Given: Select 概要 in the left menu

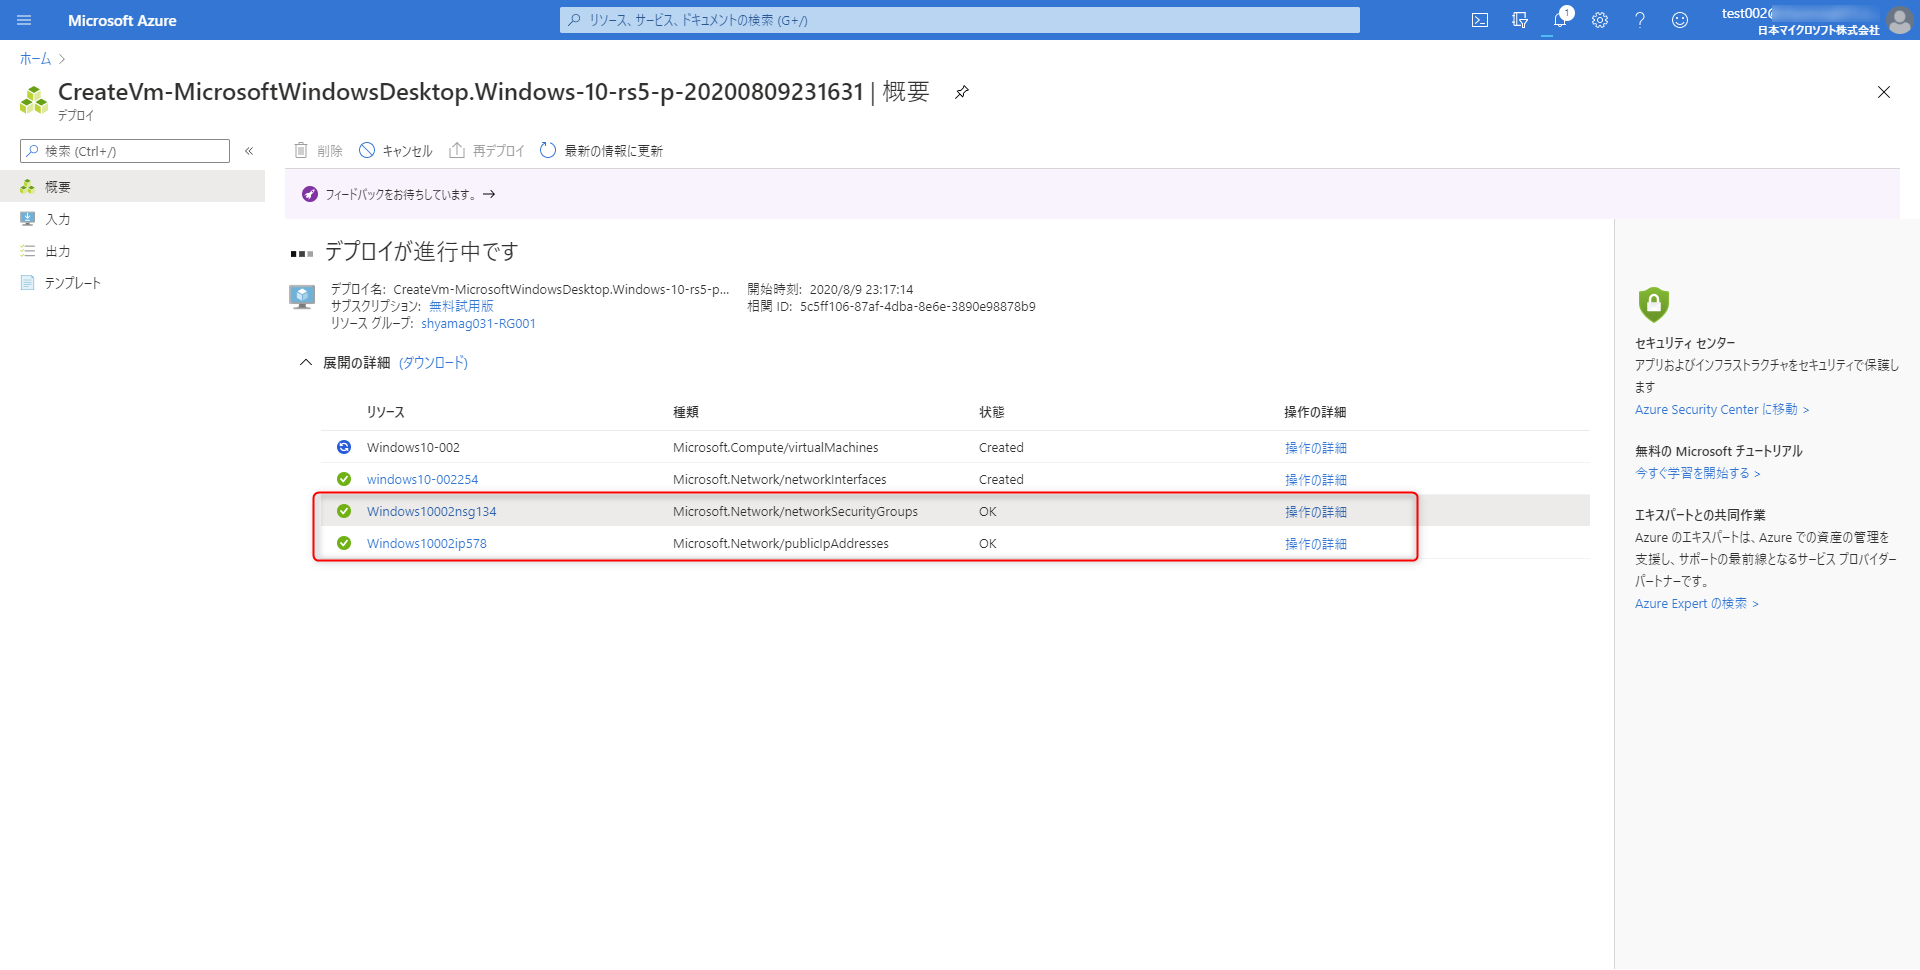Looking at the screenshot, I should coord(132,187).
